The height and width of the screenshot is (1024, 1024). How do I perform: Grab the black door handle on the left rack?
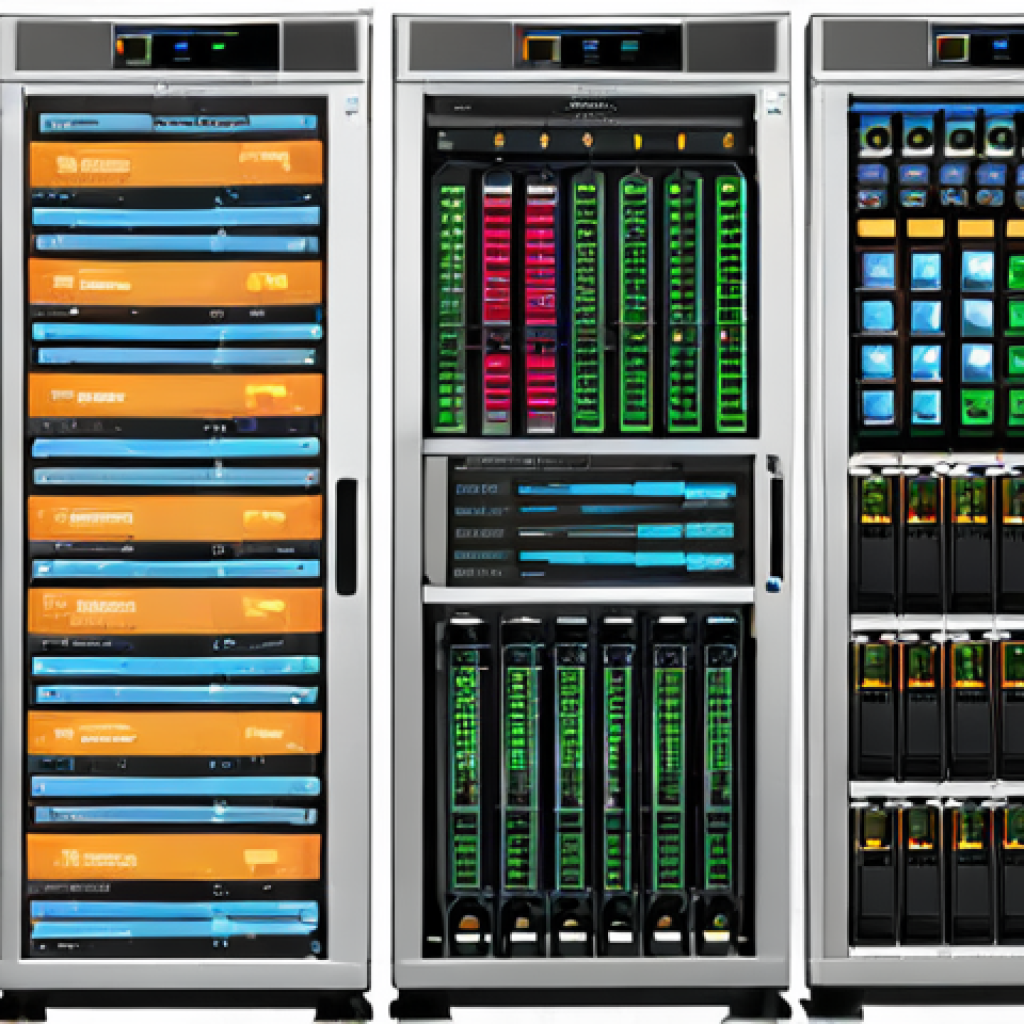pyautogui.click(x=347, y=537)
